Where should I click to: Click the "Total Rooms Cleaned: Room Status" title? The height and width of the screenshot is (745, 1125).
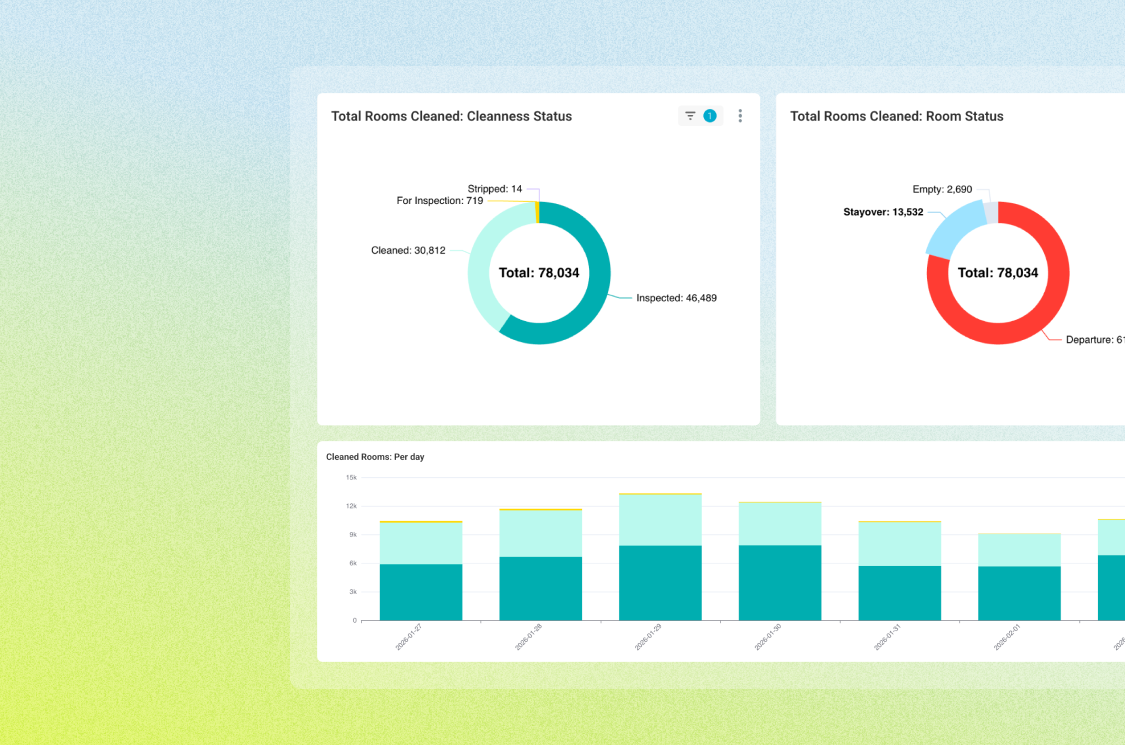pyautogui.click(x=897, y=115)
